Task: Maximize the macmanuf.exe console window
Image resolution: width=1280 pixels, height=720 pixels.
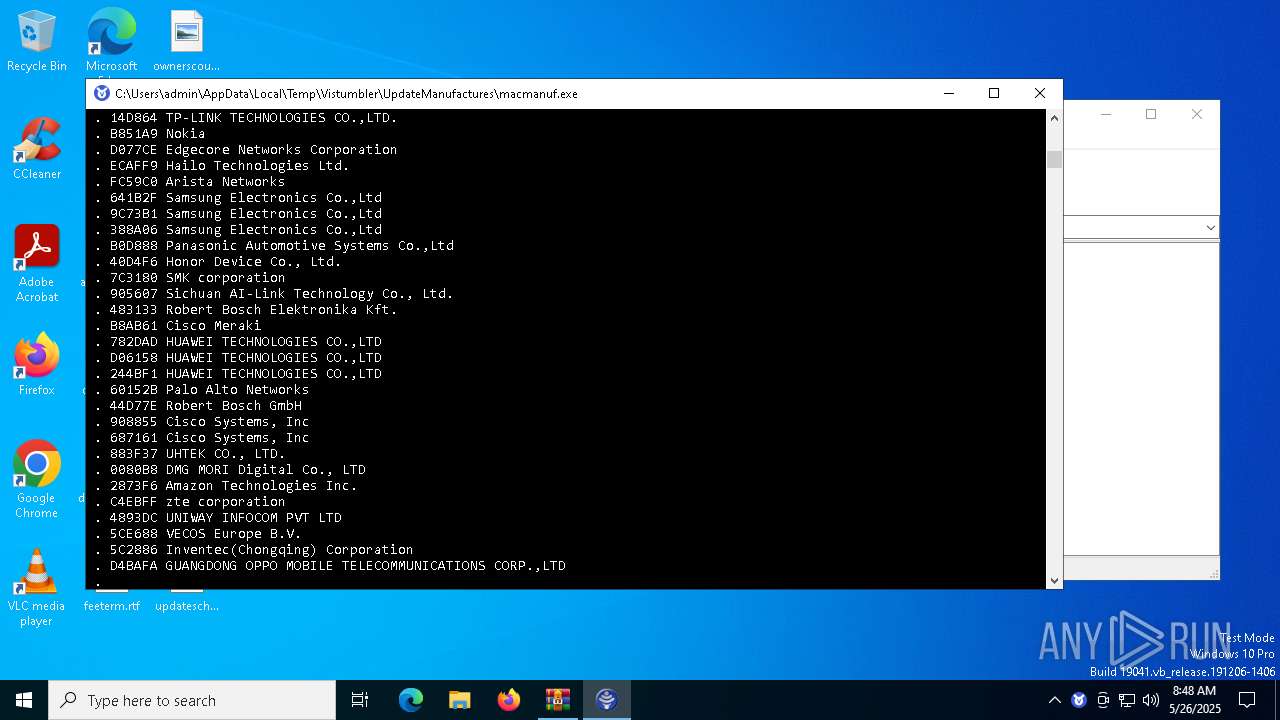Action: pyautogui.click(x=994, y=93)
